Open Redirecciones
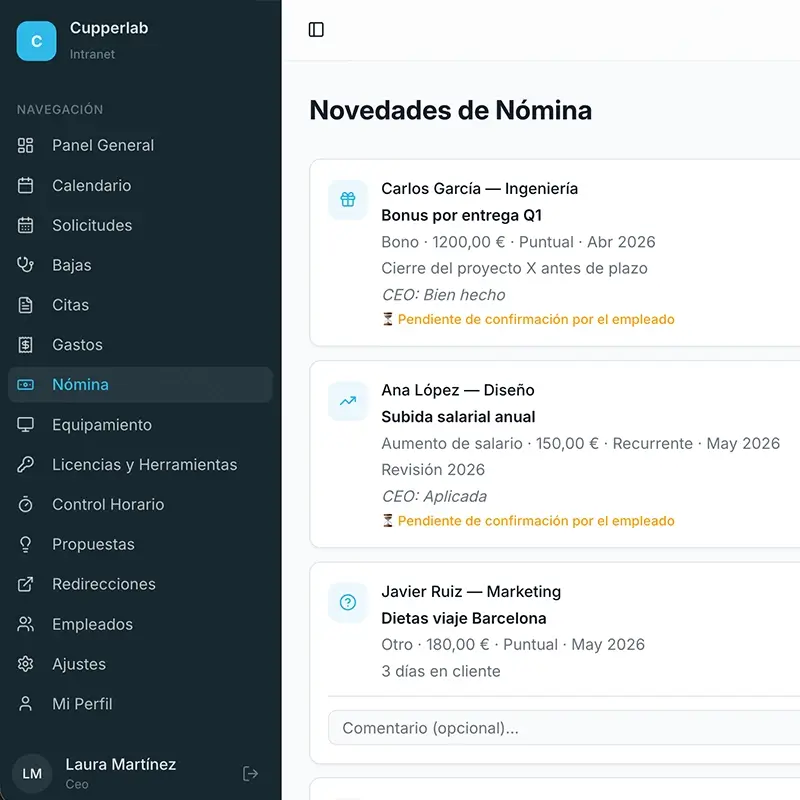The height and width of the screenshot is (800, 800). coord(140,584)
